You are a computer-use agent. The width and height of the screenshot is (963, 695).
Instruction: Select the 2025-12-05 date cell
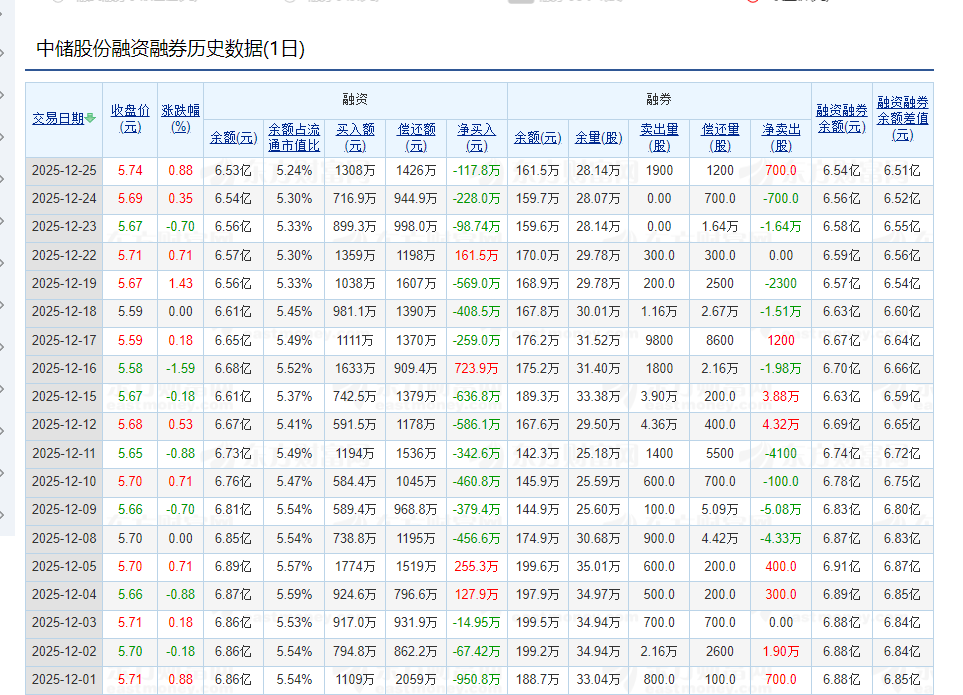tap(64, 567)
